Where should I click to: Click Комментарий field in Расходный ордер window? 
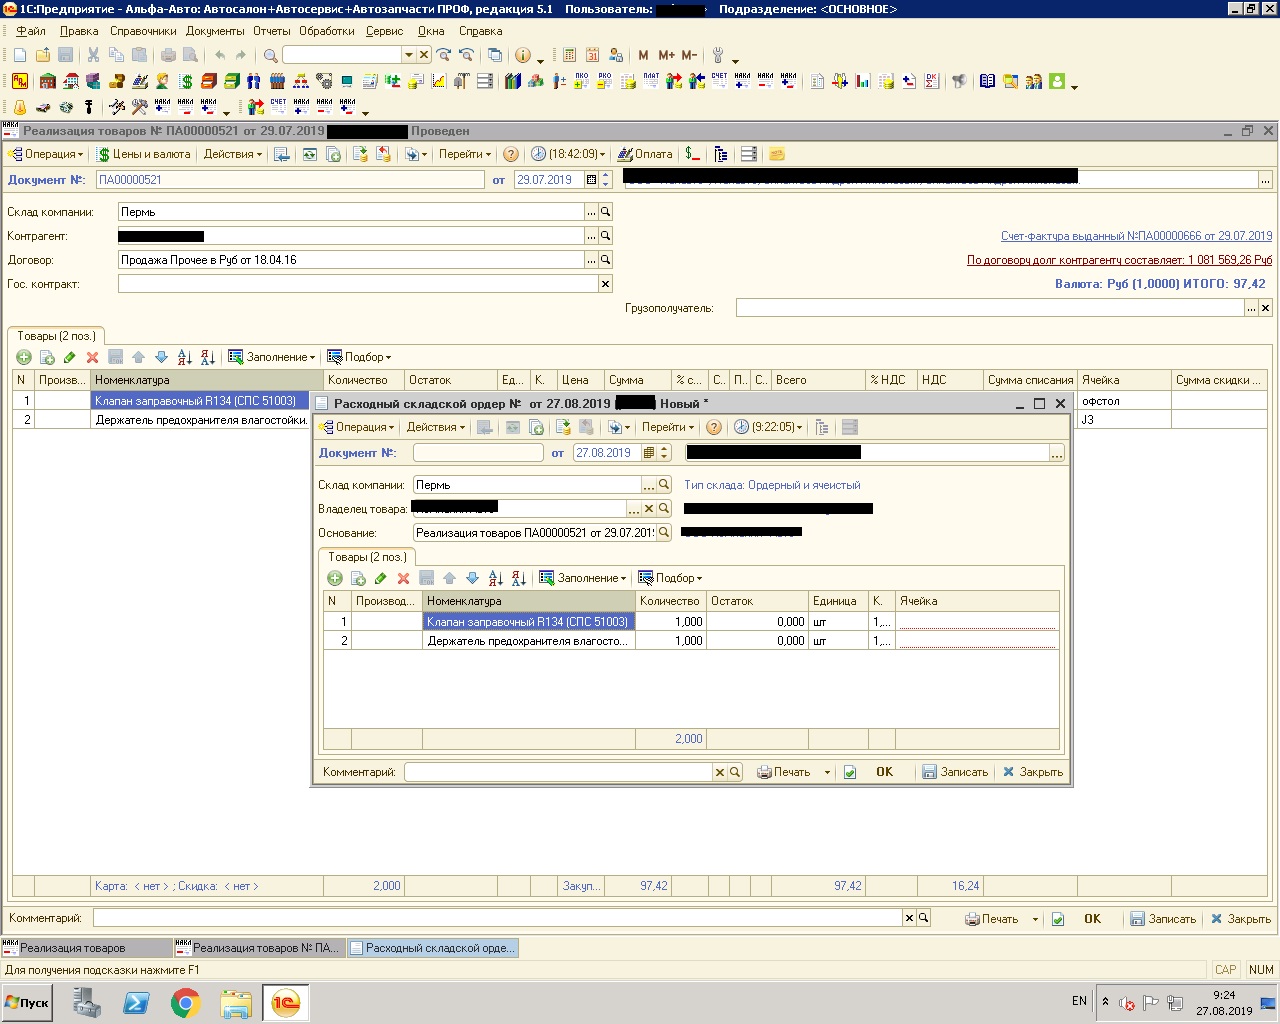pos(558,772)
